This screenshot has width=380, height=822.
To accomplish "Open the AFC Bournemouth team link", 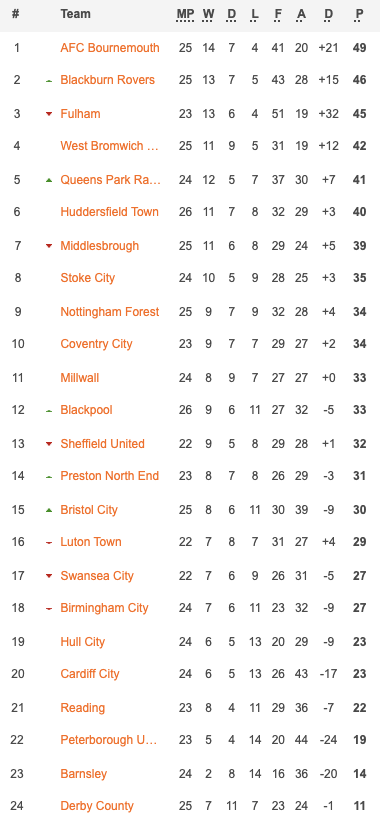I will 110,48.
